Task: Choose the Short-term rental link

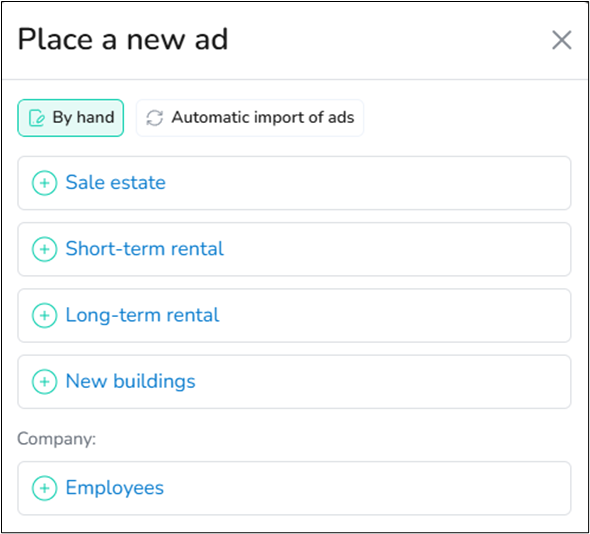Action: (x=144, y=249)
